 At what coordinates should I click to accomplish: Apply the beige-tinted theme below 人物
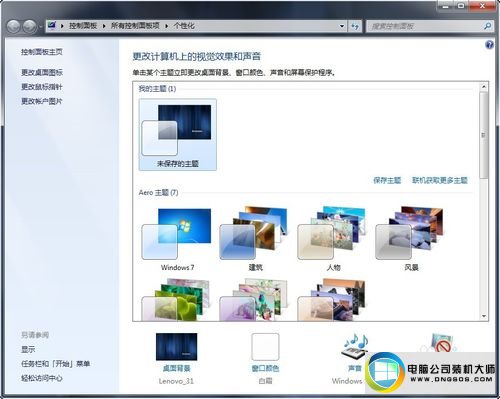click(332, 300)
